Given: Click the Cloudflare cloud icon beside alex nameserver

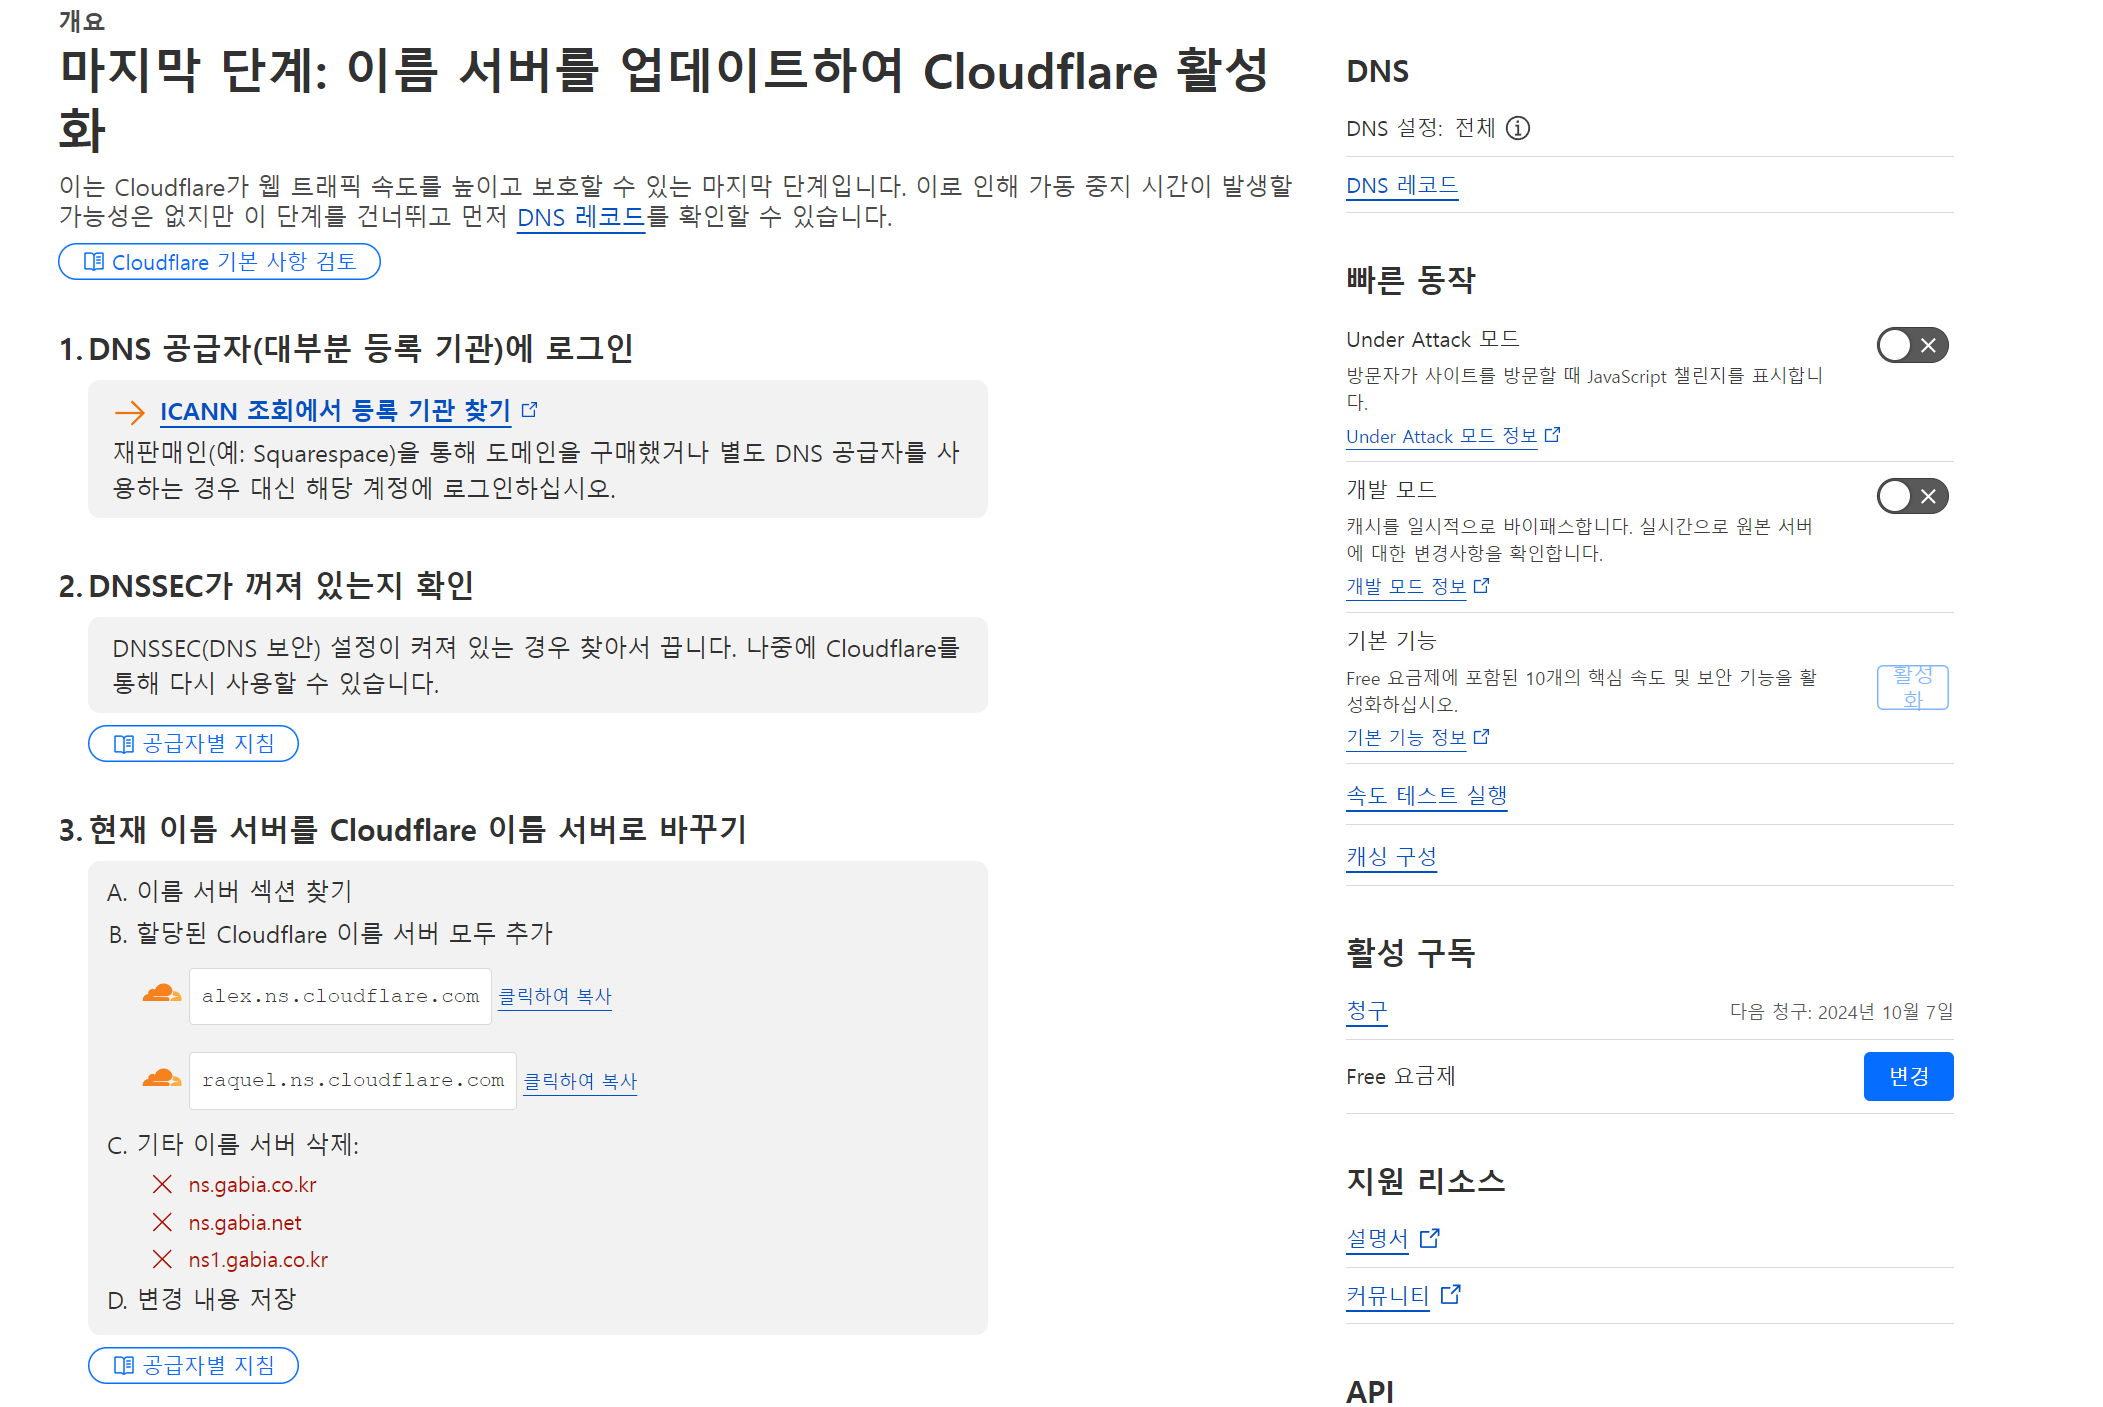Looking at the screenshot, I should click(161, 994).
